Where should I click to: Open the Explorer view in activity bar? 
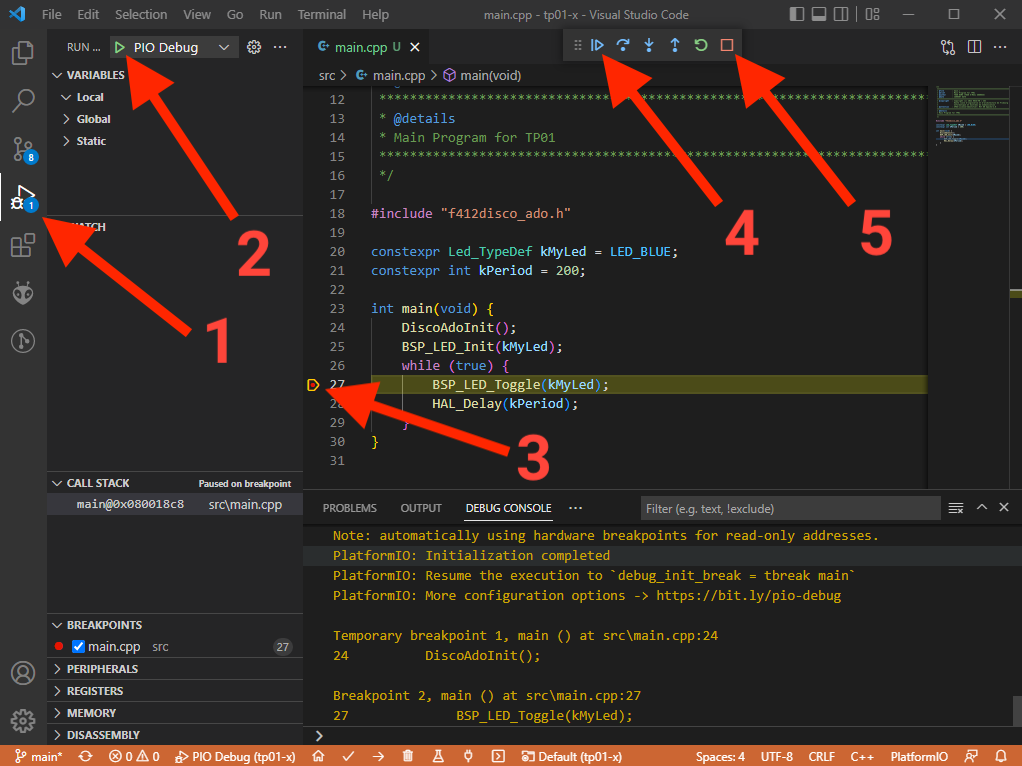[23, 53]
